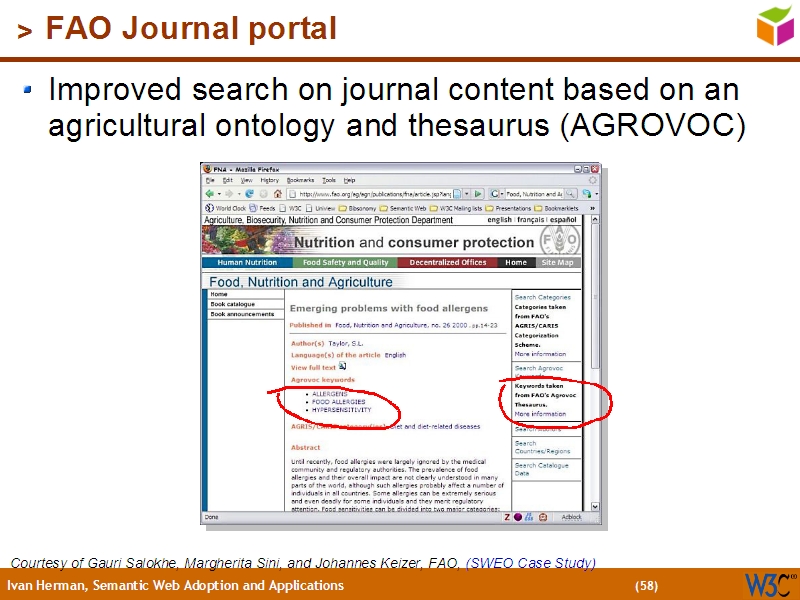The image size is (800, 600).
Task: Click the Adblock button in status bar
Action: (x=571, y=517)
